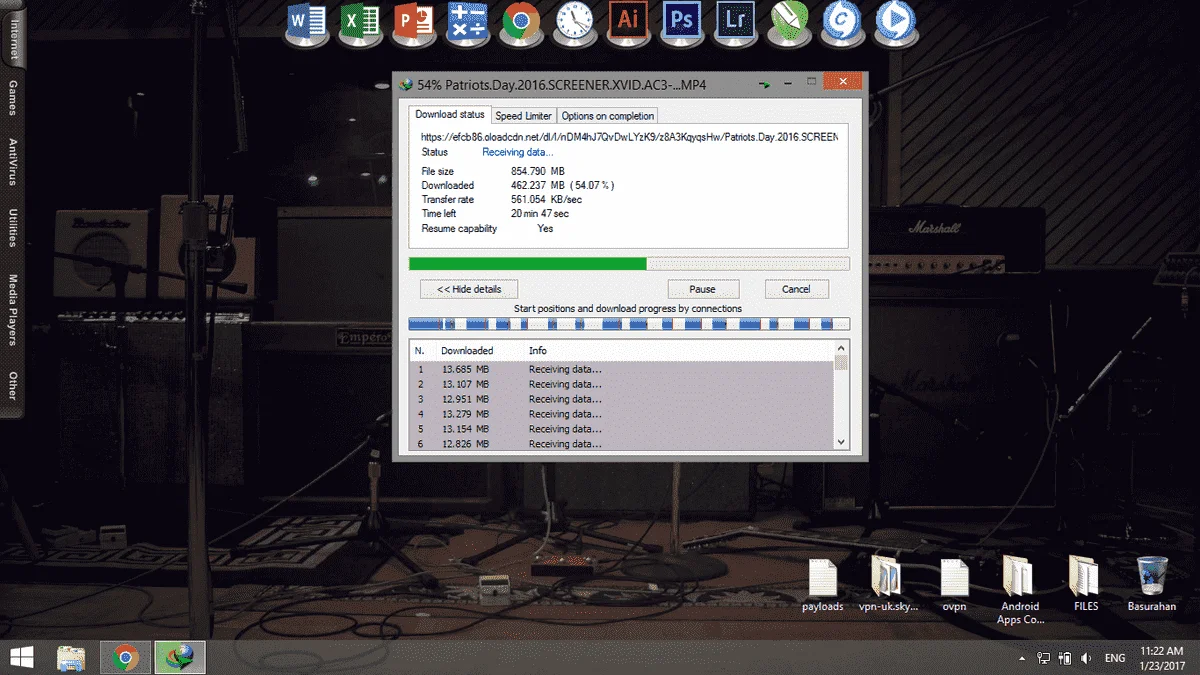Screen dimensions: 1200x675
Task: Click the green arrow icon in IDM title bar
Action: [766, 85]
